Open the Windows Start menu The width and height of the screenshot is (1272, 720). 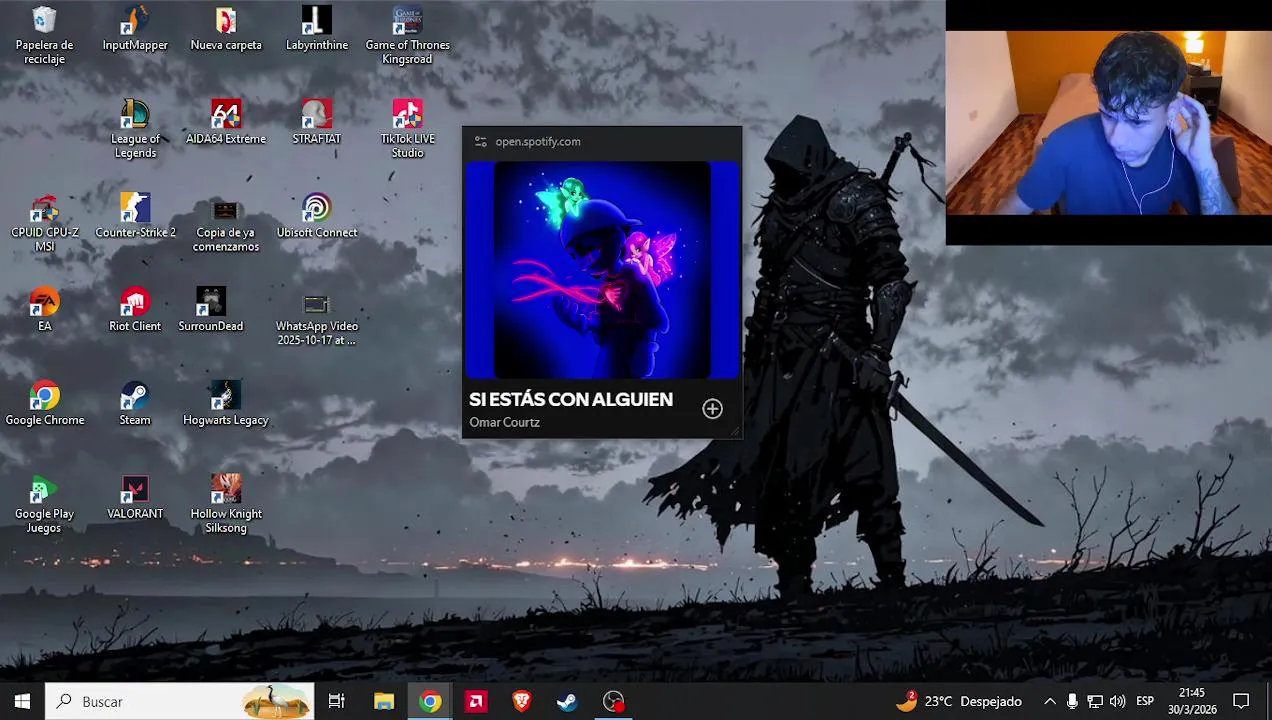(22, 701)
